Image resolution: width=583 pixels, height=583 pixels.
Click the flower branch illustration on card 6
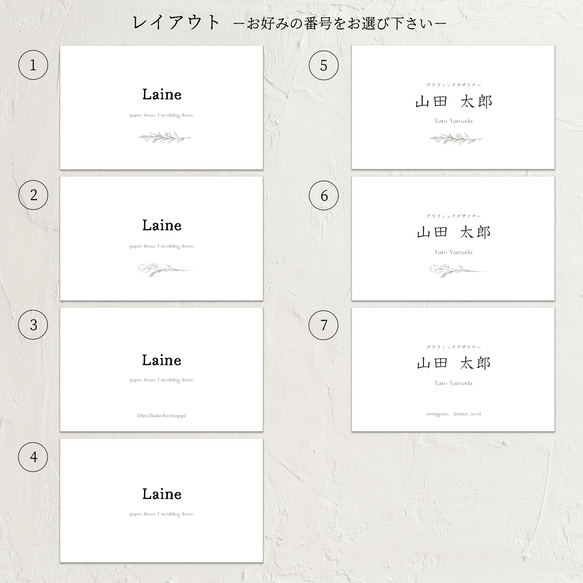457,270
